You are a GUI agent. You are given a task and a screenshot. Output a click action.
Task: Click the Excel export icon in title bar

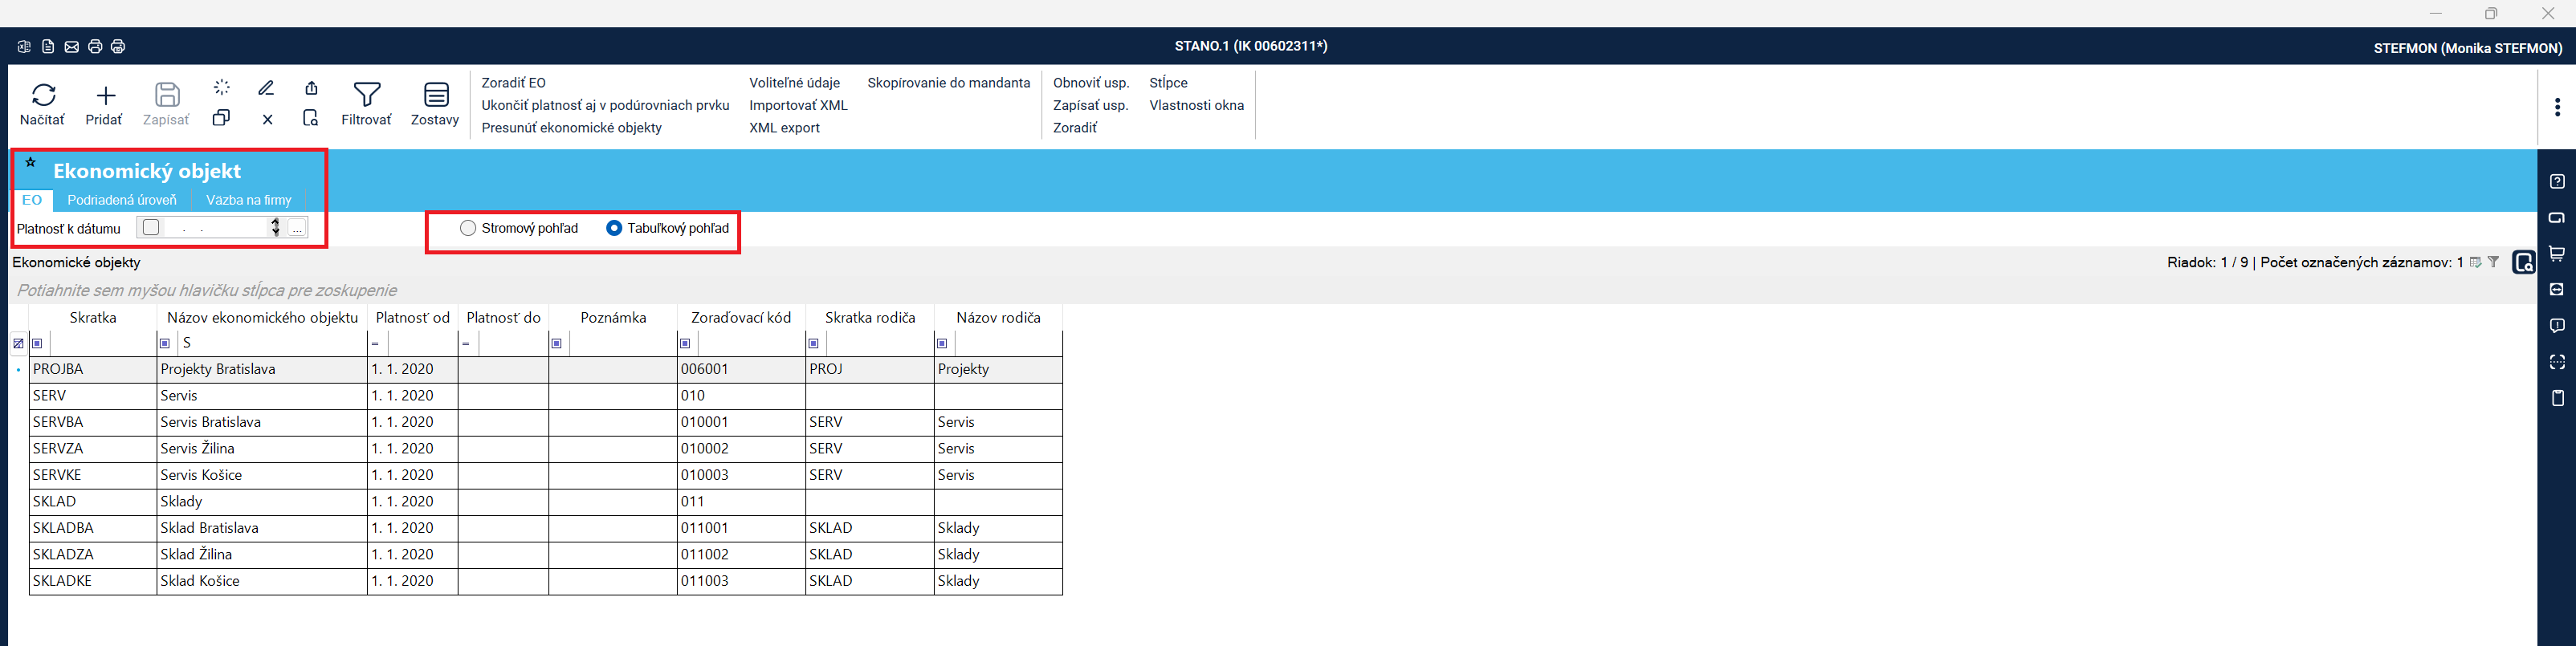(24, 47)
